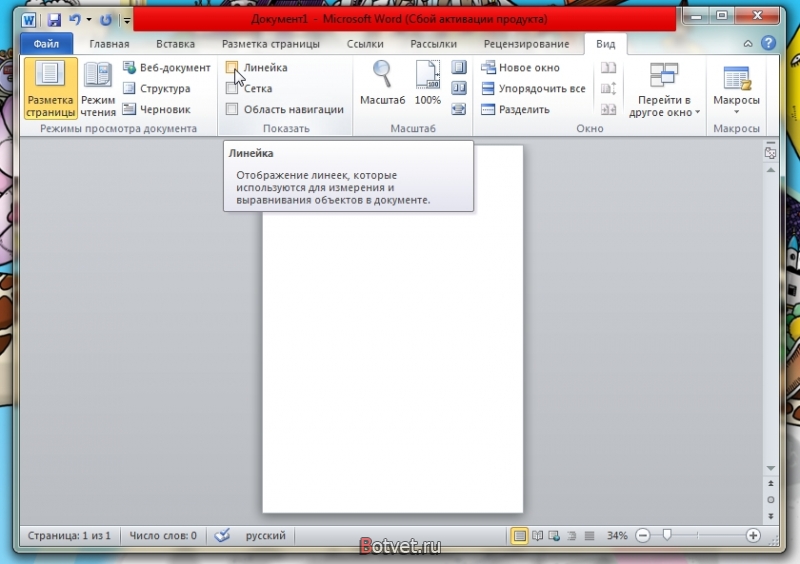Go to next page double-arrow

[x=770, y=516]
